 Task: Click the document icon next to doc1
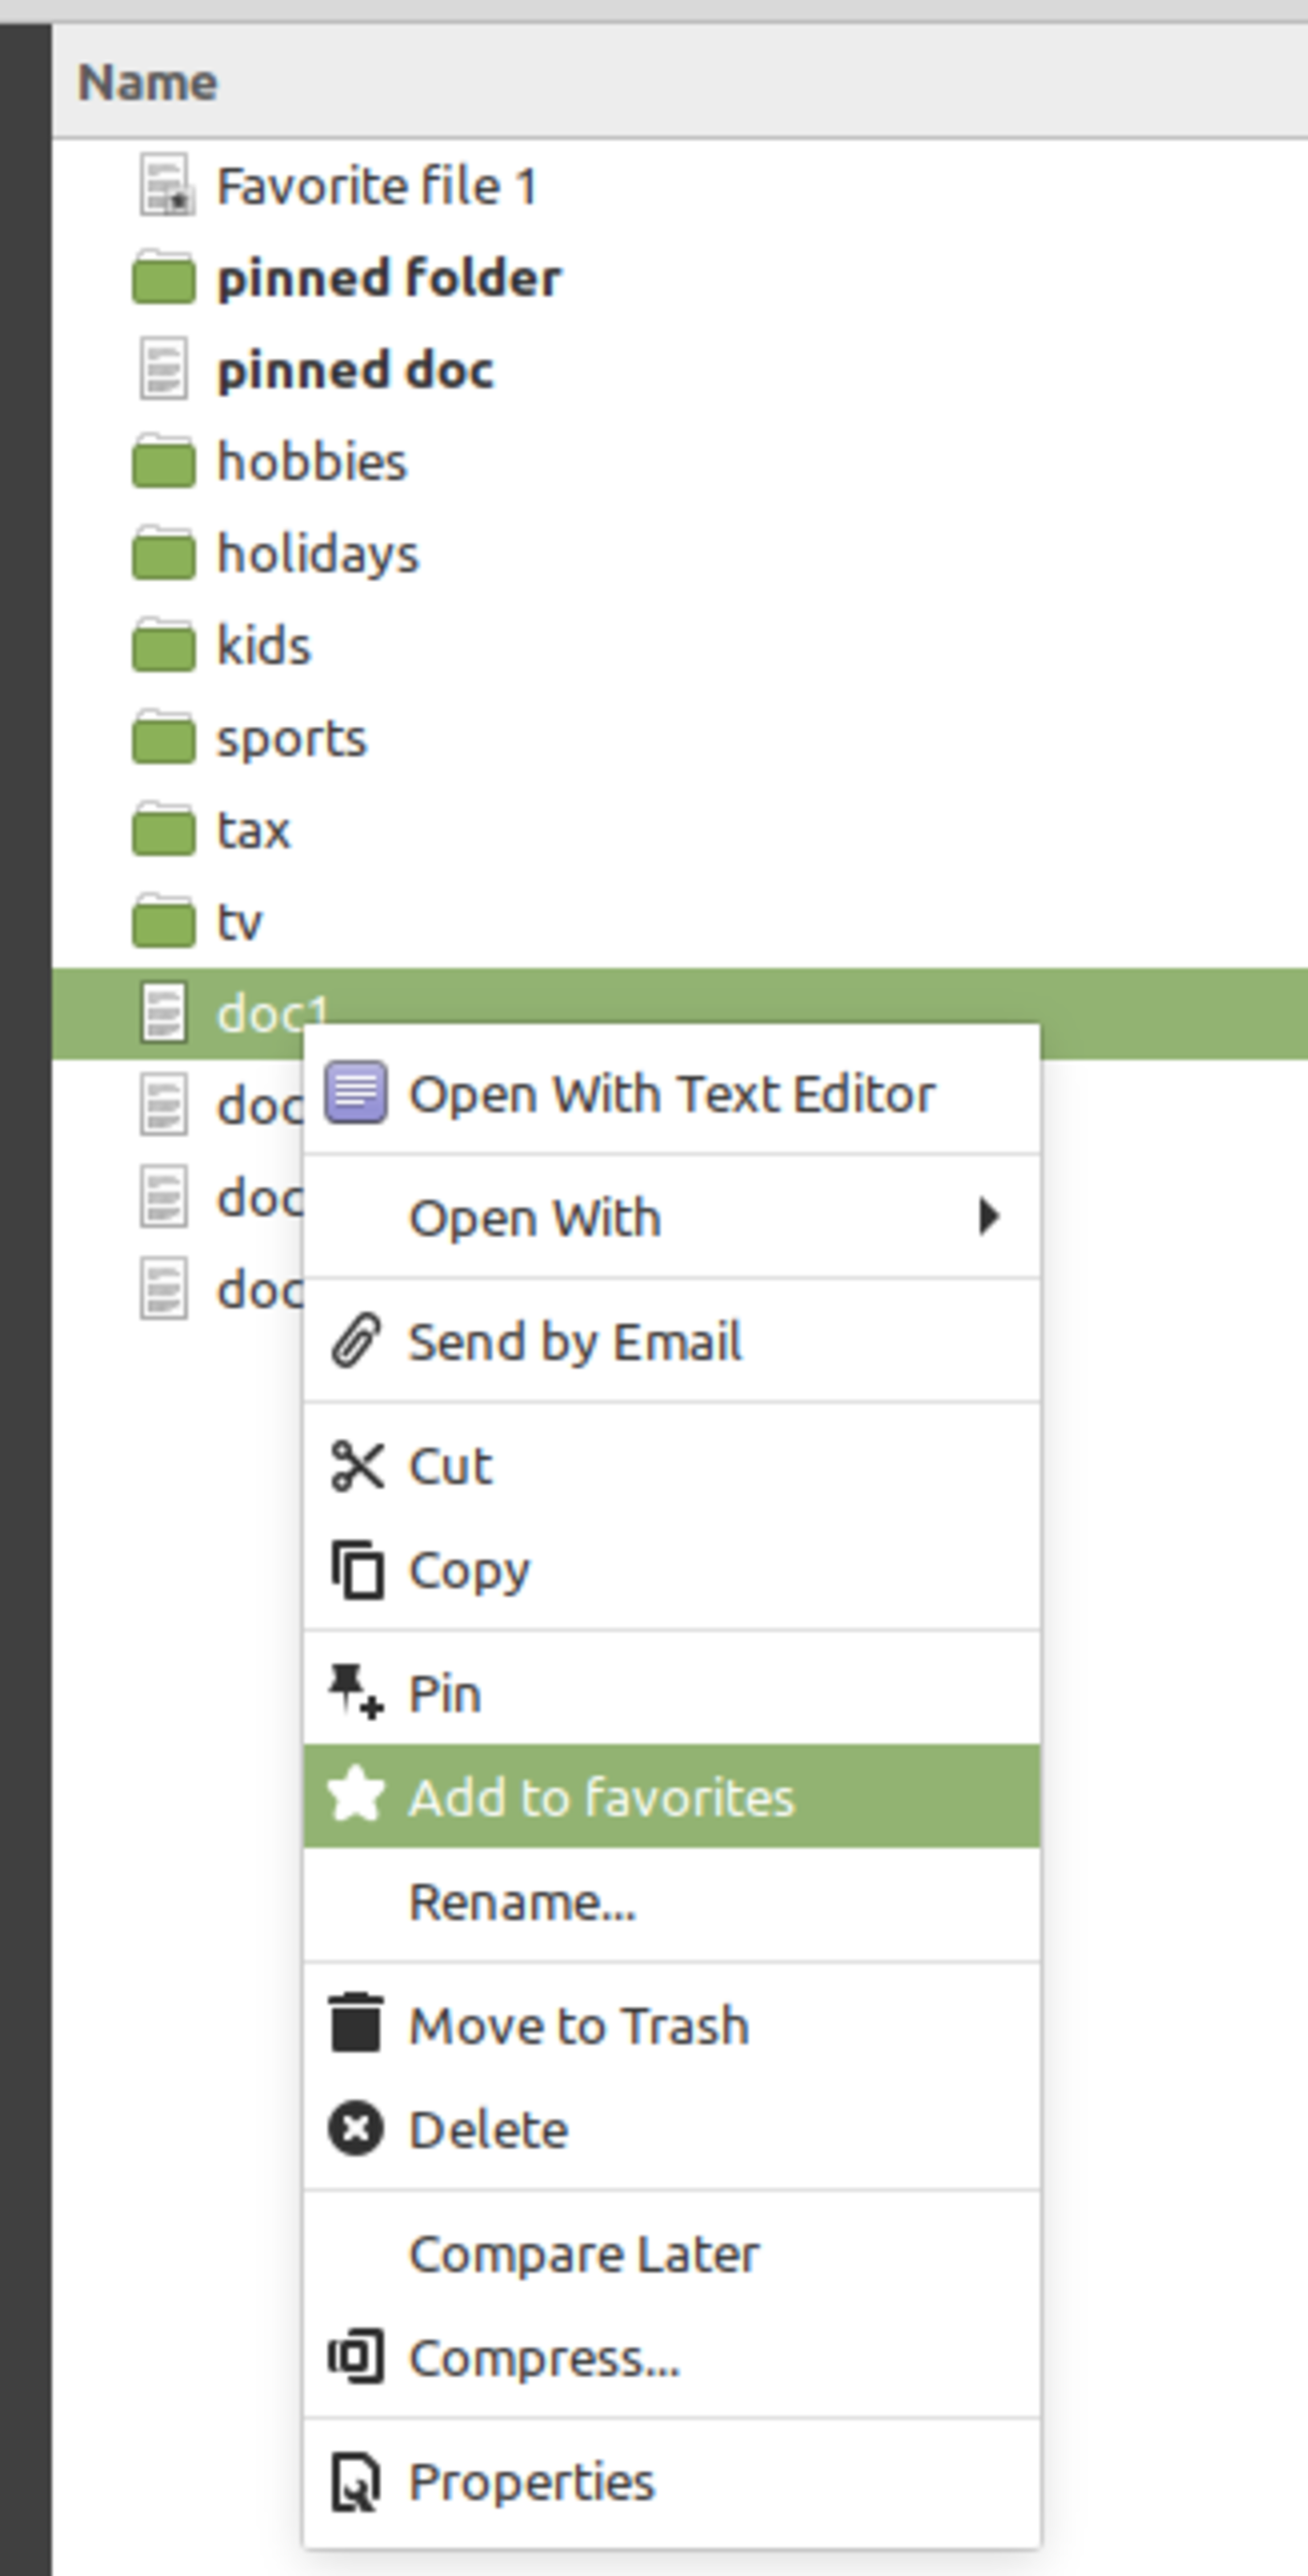163,1013
